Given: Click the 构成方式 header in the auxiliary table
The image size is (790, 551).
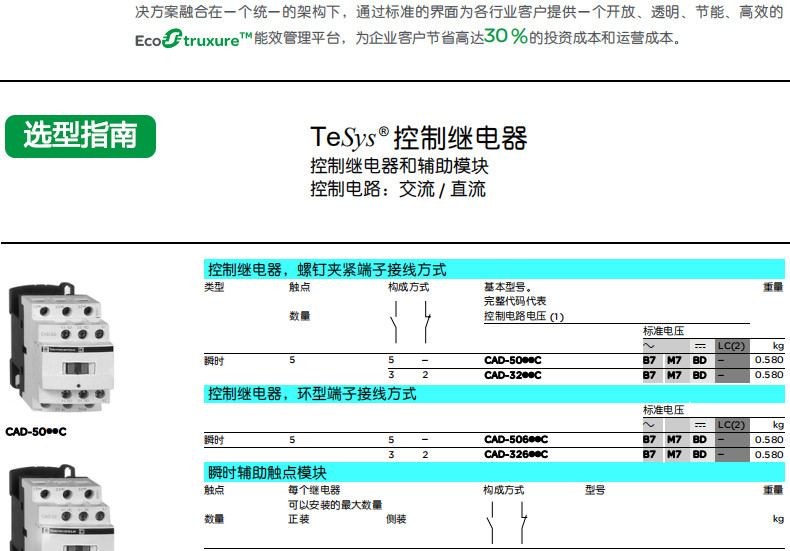Looking at the screenshot, I should click(x=503, y=490).
